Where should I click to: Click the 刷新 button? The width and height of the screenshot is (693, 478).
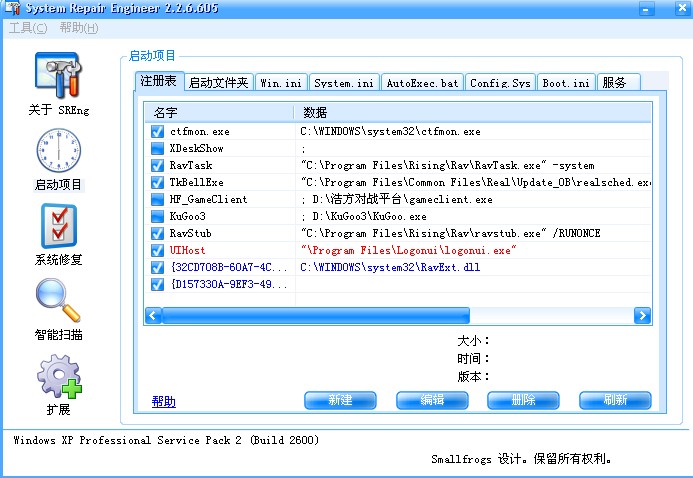point(615,400)
